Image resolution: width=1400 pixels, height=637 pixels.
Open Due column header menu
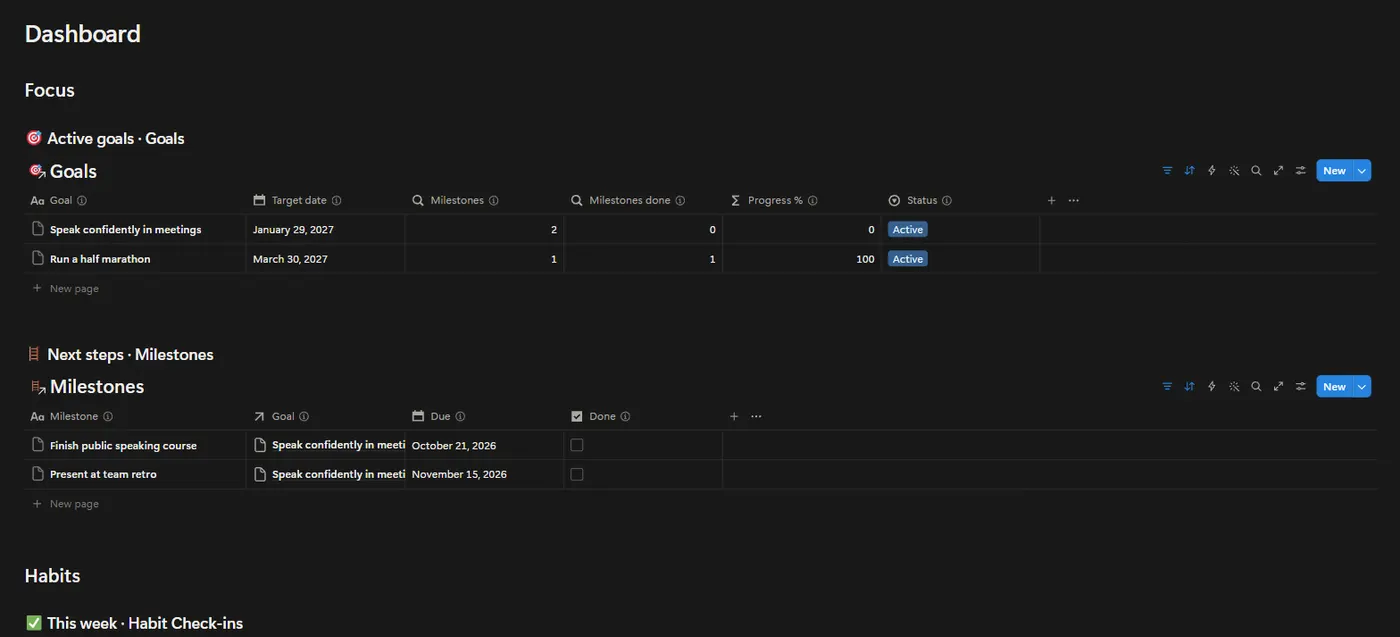coord(438,417)
